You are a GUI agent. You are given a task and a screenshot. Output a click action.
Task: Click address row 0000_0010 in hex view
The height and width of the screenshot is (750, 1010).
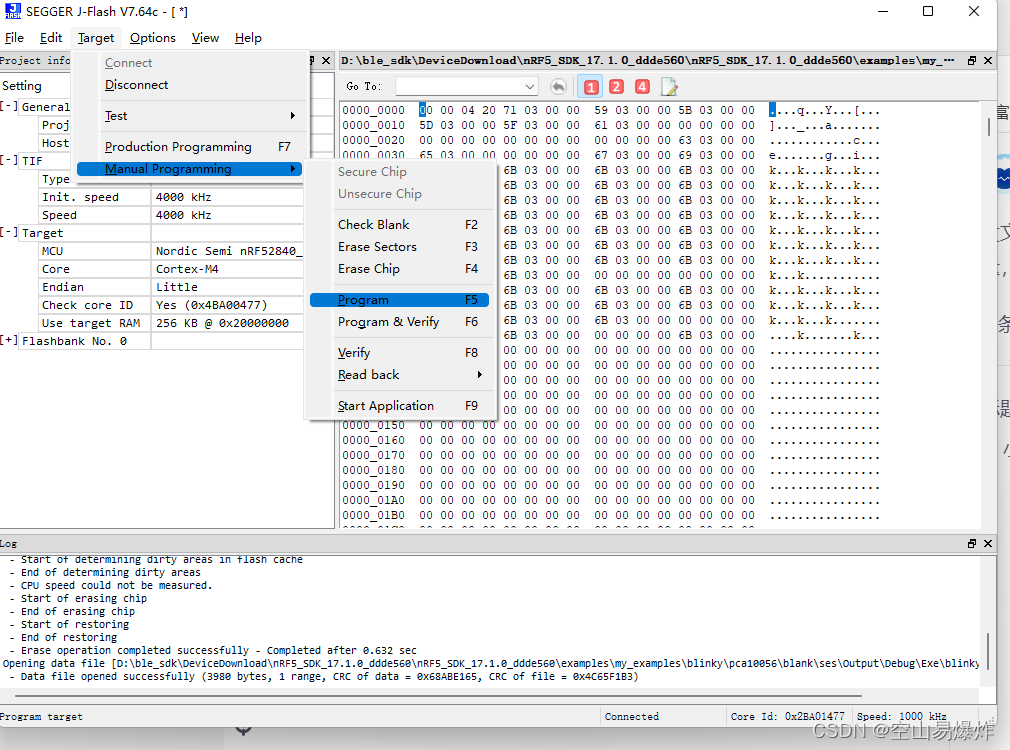click(x=374, y=126)
